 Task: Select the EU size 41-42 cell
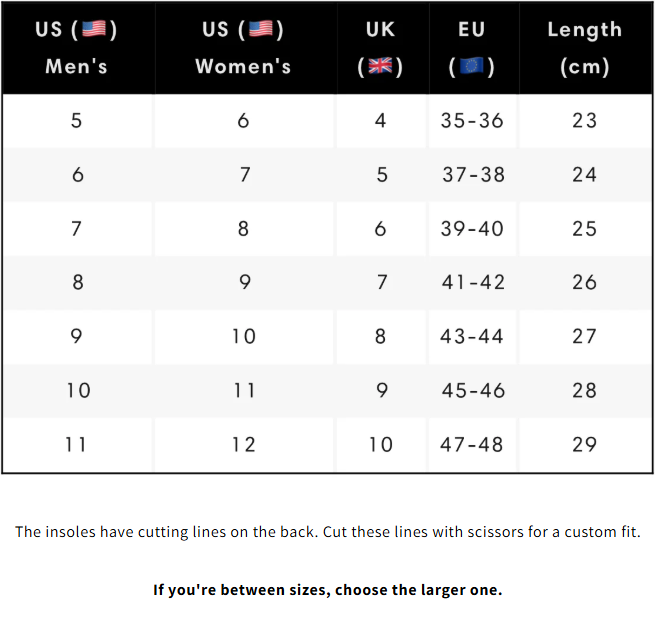point(473,283)
